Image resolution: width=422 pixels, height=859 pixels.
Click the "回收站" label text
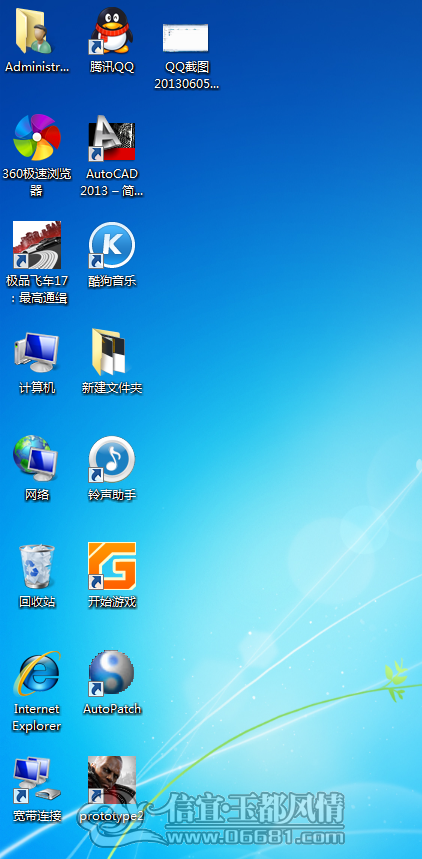tap(37, 602)
